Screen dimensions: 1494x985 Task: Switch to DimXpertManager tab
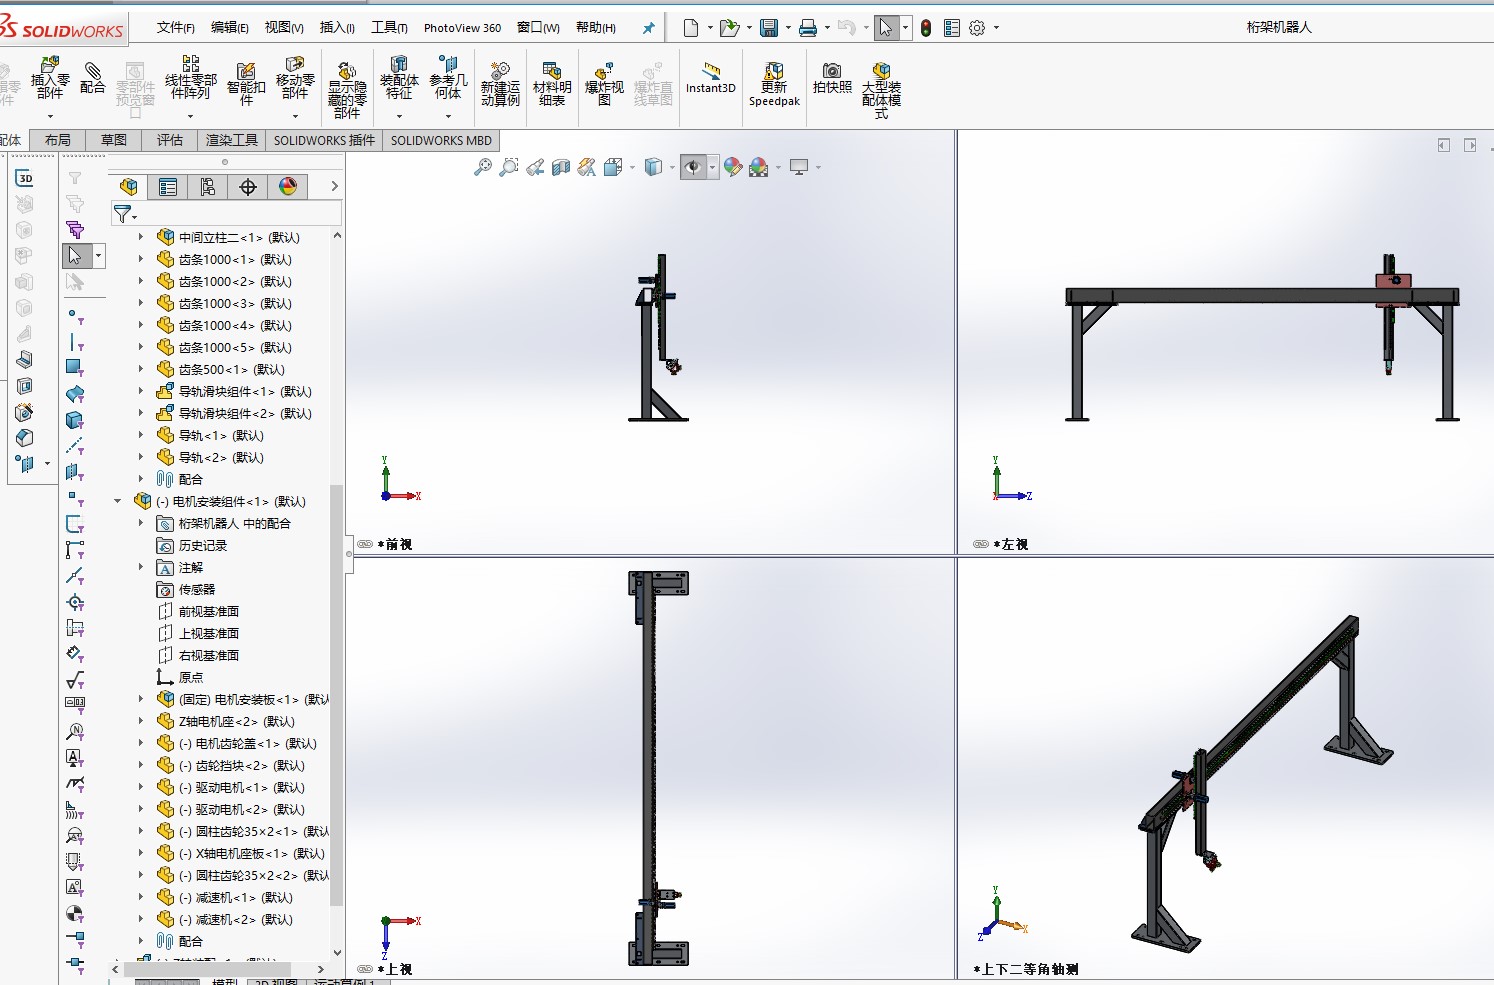click(x=248, y=187)
